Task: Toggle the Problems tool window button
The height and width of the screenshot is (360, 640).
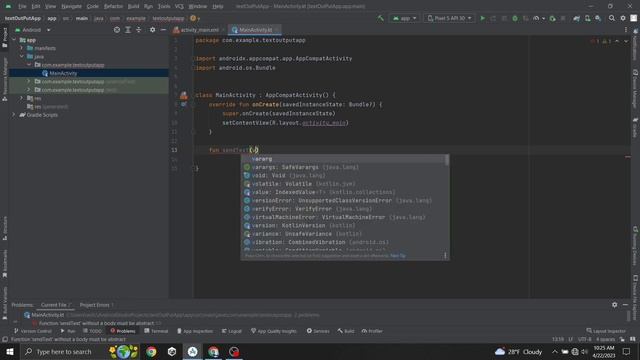Action: tap(122, 331)
